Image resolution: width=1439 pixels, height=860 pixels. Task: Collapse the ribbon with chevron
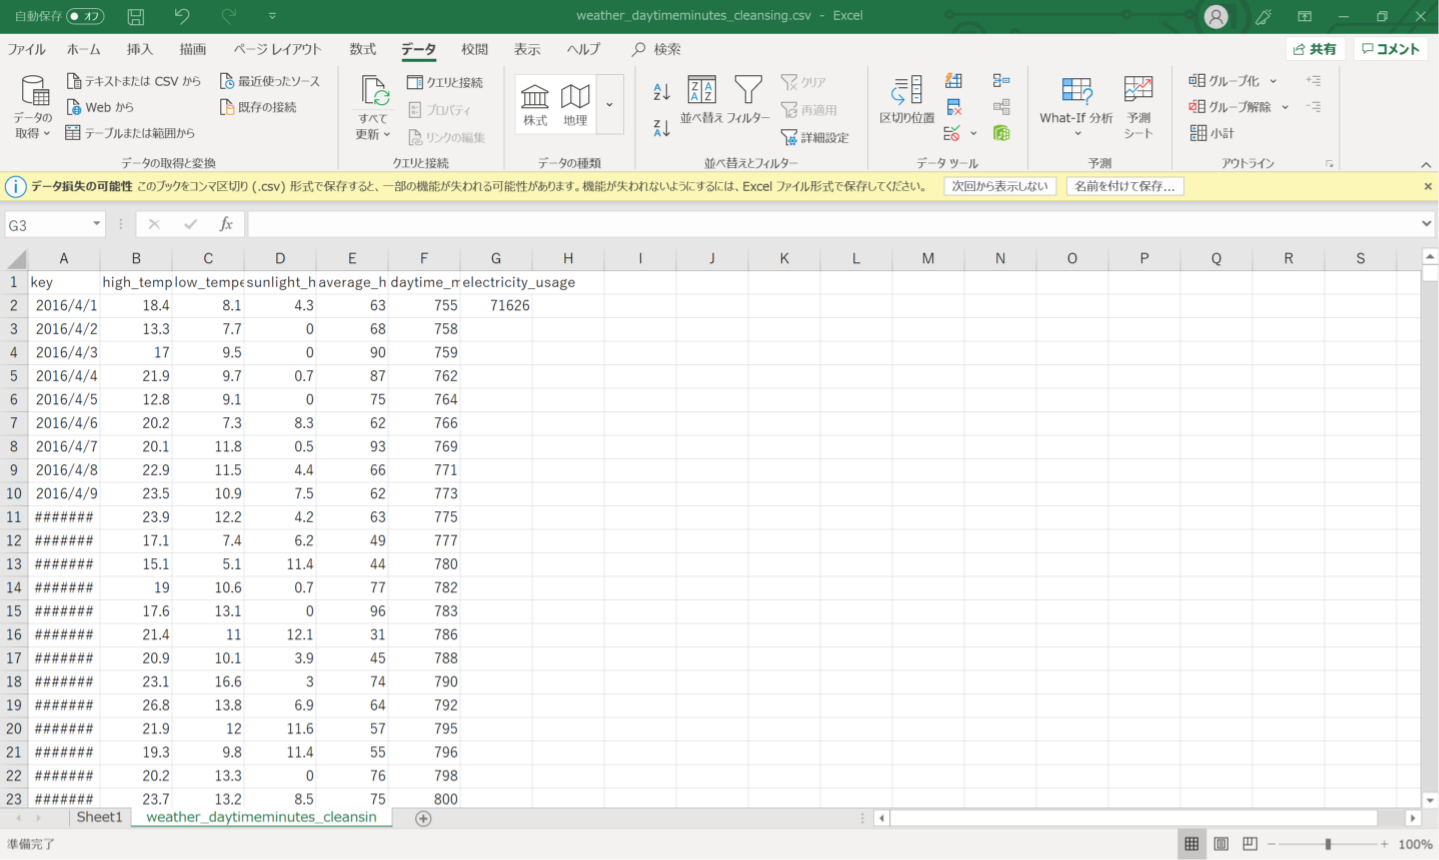[x=1426, y=165]
